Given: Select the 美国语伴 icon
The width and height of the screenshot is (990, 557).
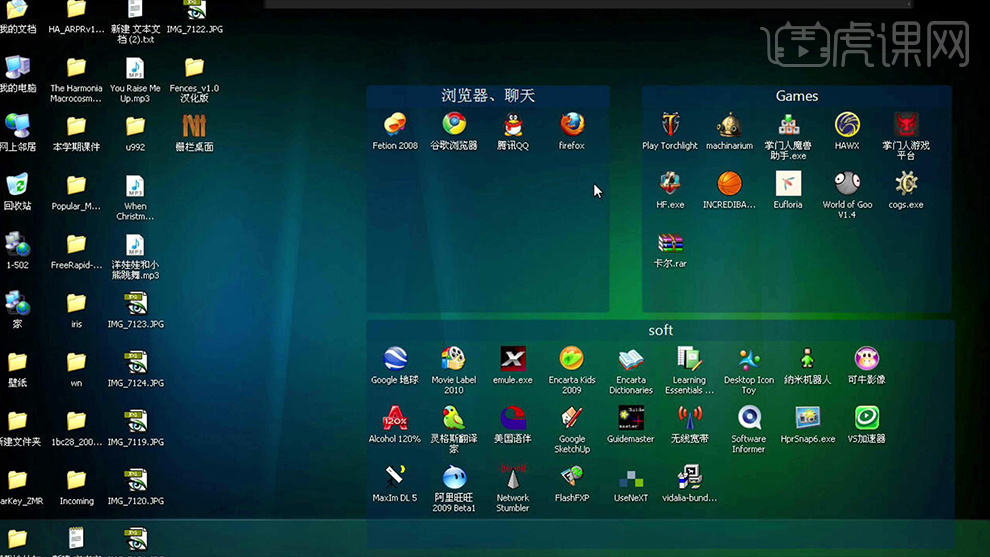Looking at the screenshot, I should pyautogui.click(x=513, y=418).
